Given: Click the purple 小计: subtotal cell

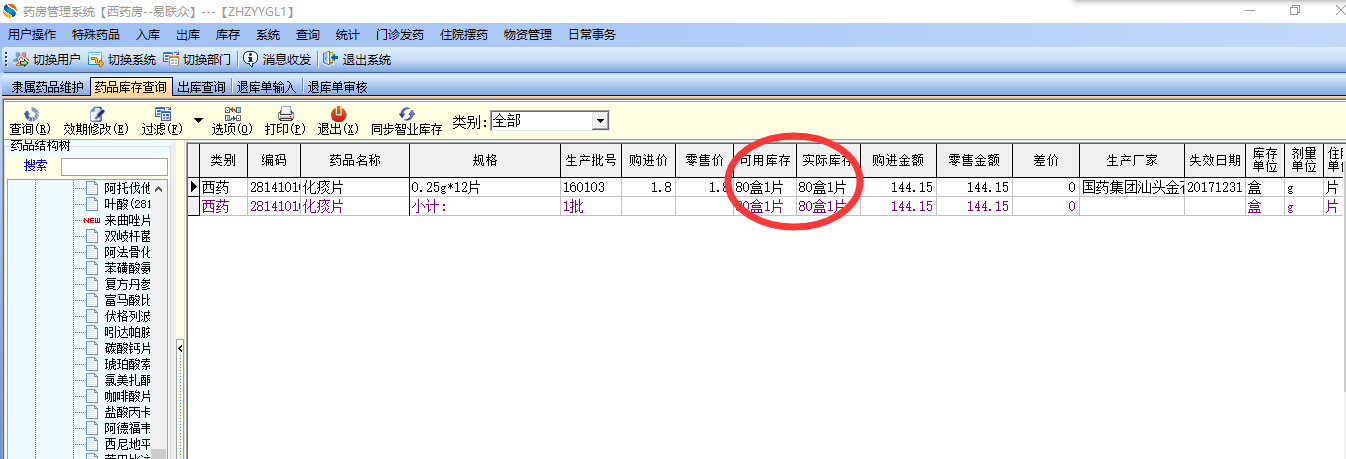Looking at the screenshot, I should [x=484, y=206].
